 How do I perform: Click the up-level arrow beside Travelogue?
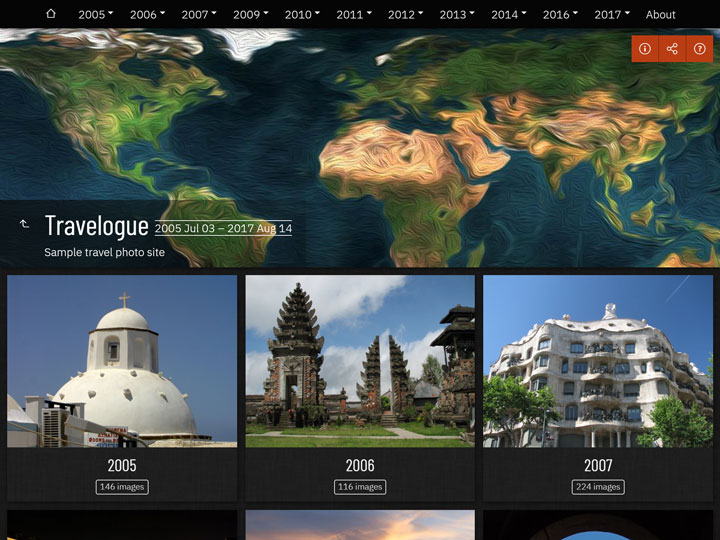coord(24,224)
